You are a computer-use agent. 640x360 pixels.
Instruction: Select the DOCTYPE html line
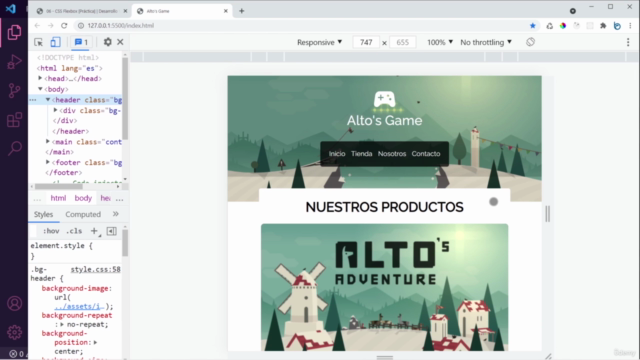point(68,58)
